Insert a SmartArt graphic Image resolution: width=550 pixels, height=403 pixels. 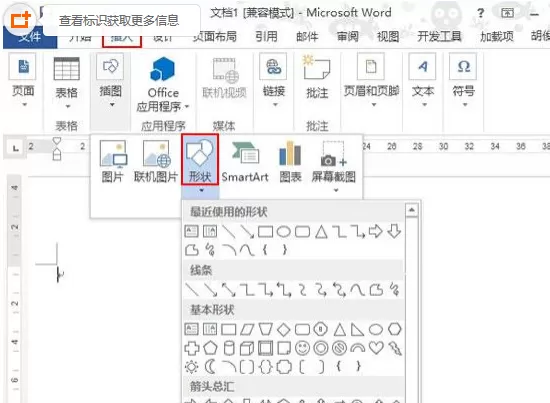[x=245, y=161]
